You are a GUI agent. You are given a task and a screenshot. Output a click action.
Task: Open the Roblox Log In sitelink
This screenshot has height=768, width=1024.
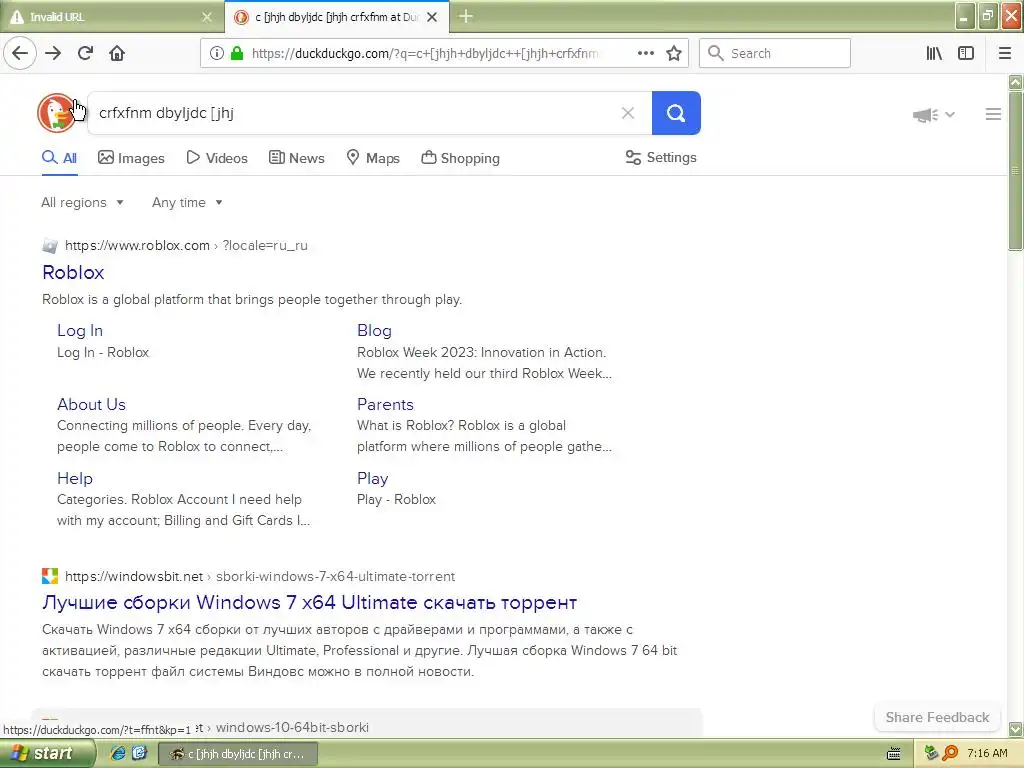80,330
